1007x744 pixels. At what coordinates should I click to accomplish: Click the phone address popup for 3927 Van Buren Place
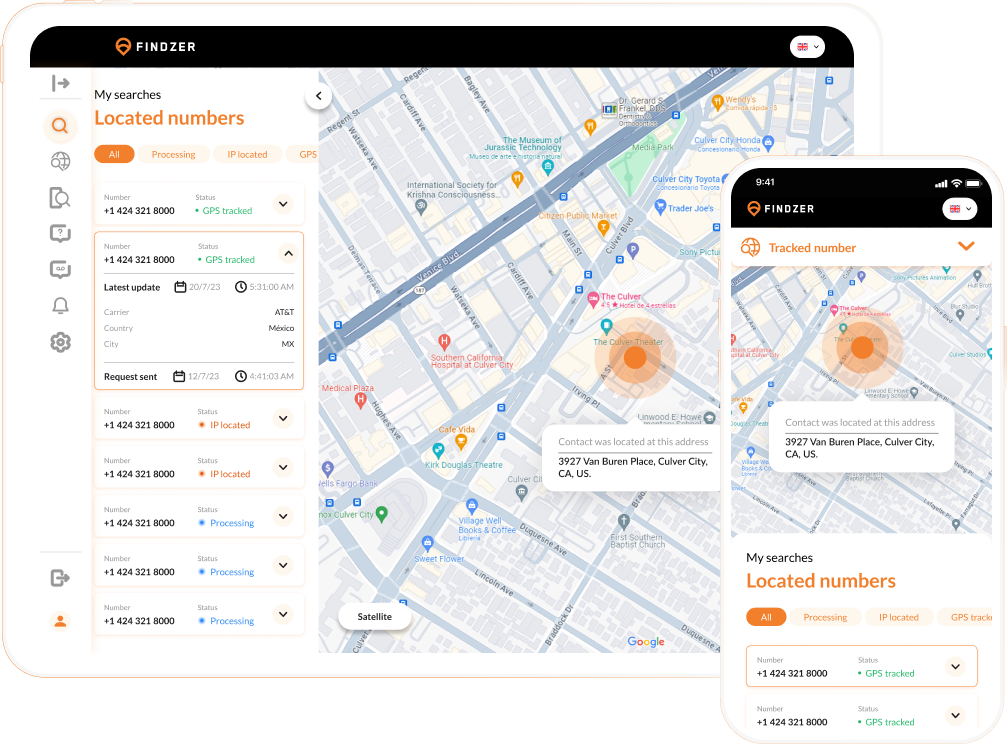point(861,438)
